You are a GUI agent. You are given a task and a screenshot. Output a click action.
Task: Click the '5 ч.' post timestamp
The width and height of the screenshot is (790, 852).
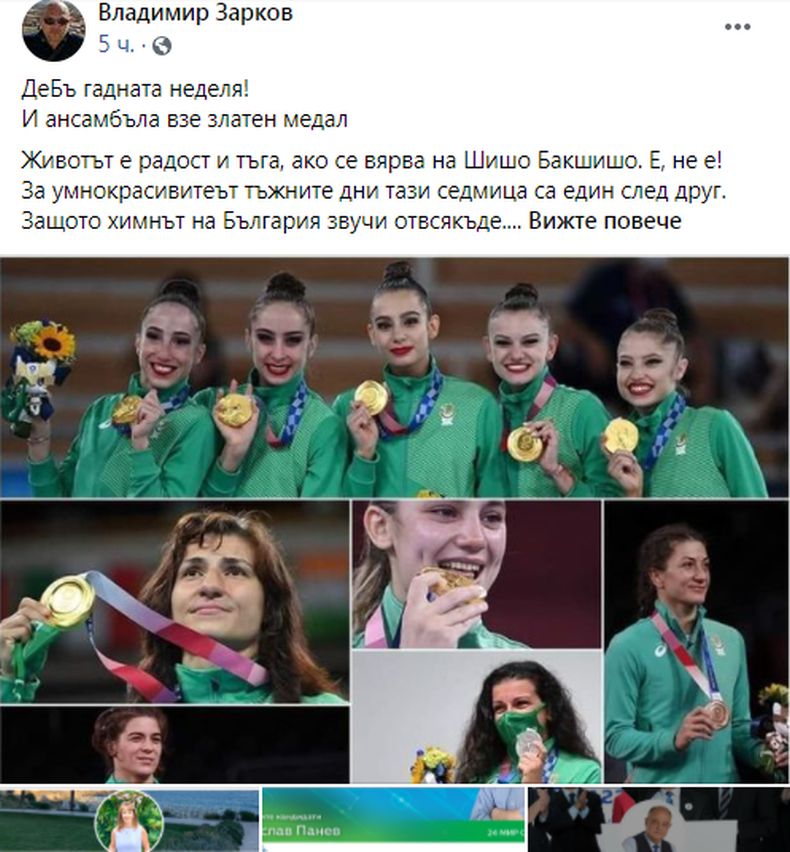(116, 45)
